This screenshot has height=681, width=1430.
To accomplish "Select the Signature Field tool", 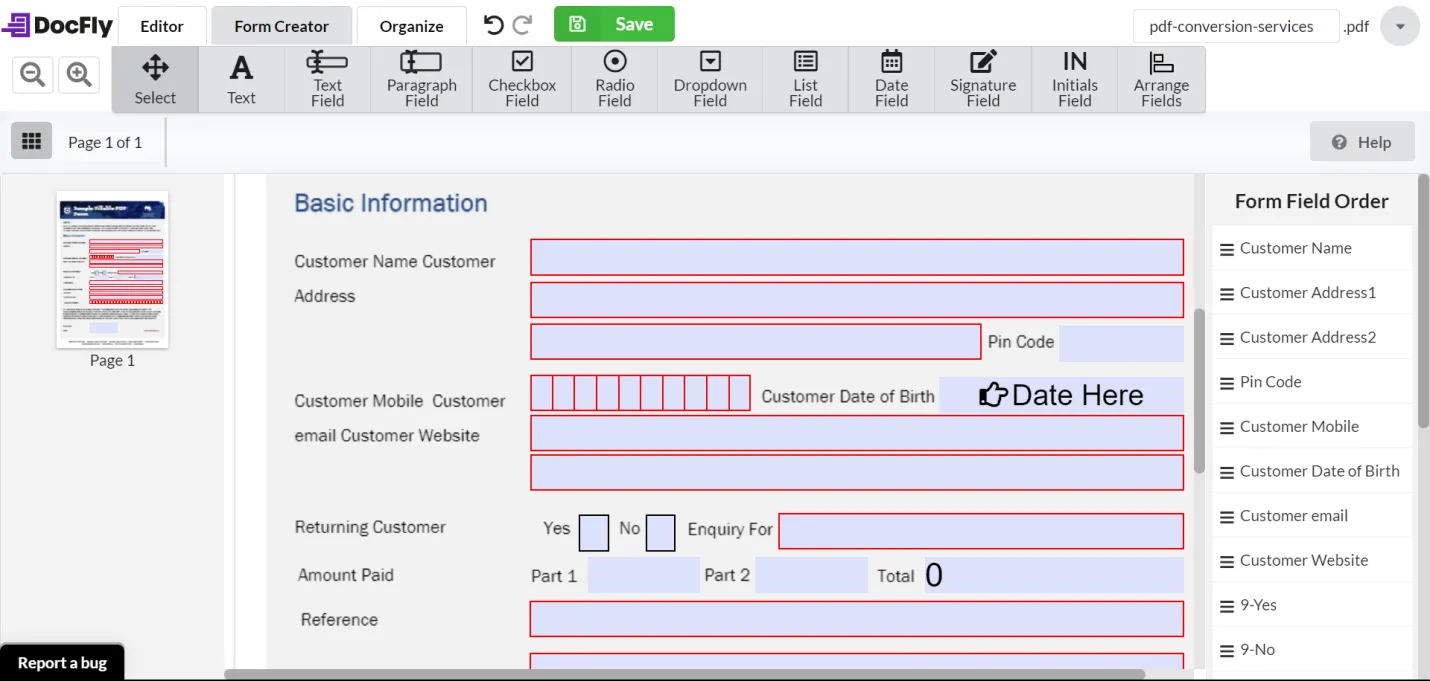I will pyautogui.click(x=982, y=78).
